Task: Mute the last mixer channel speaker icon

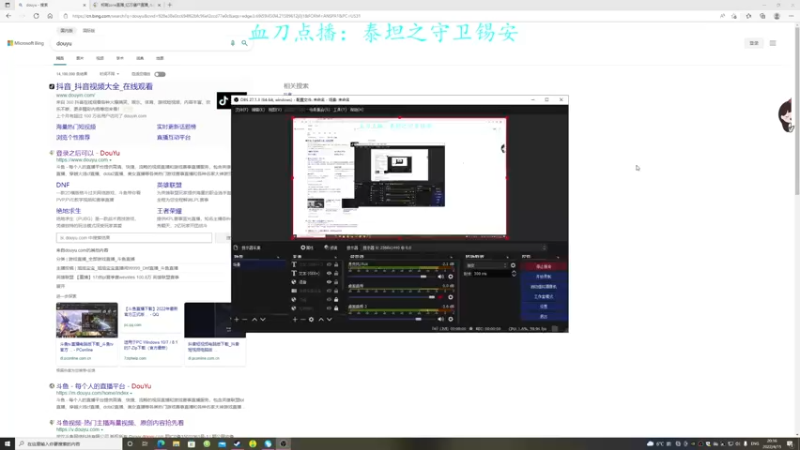Action: click(x=440, y=319)
